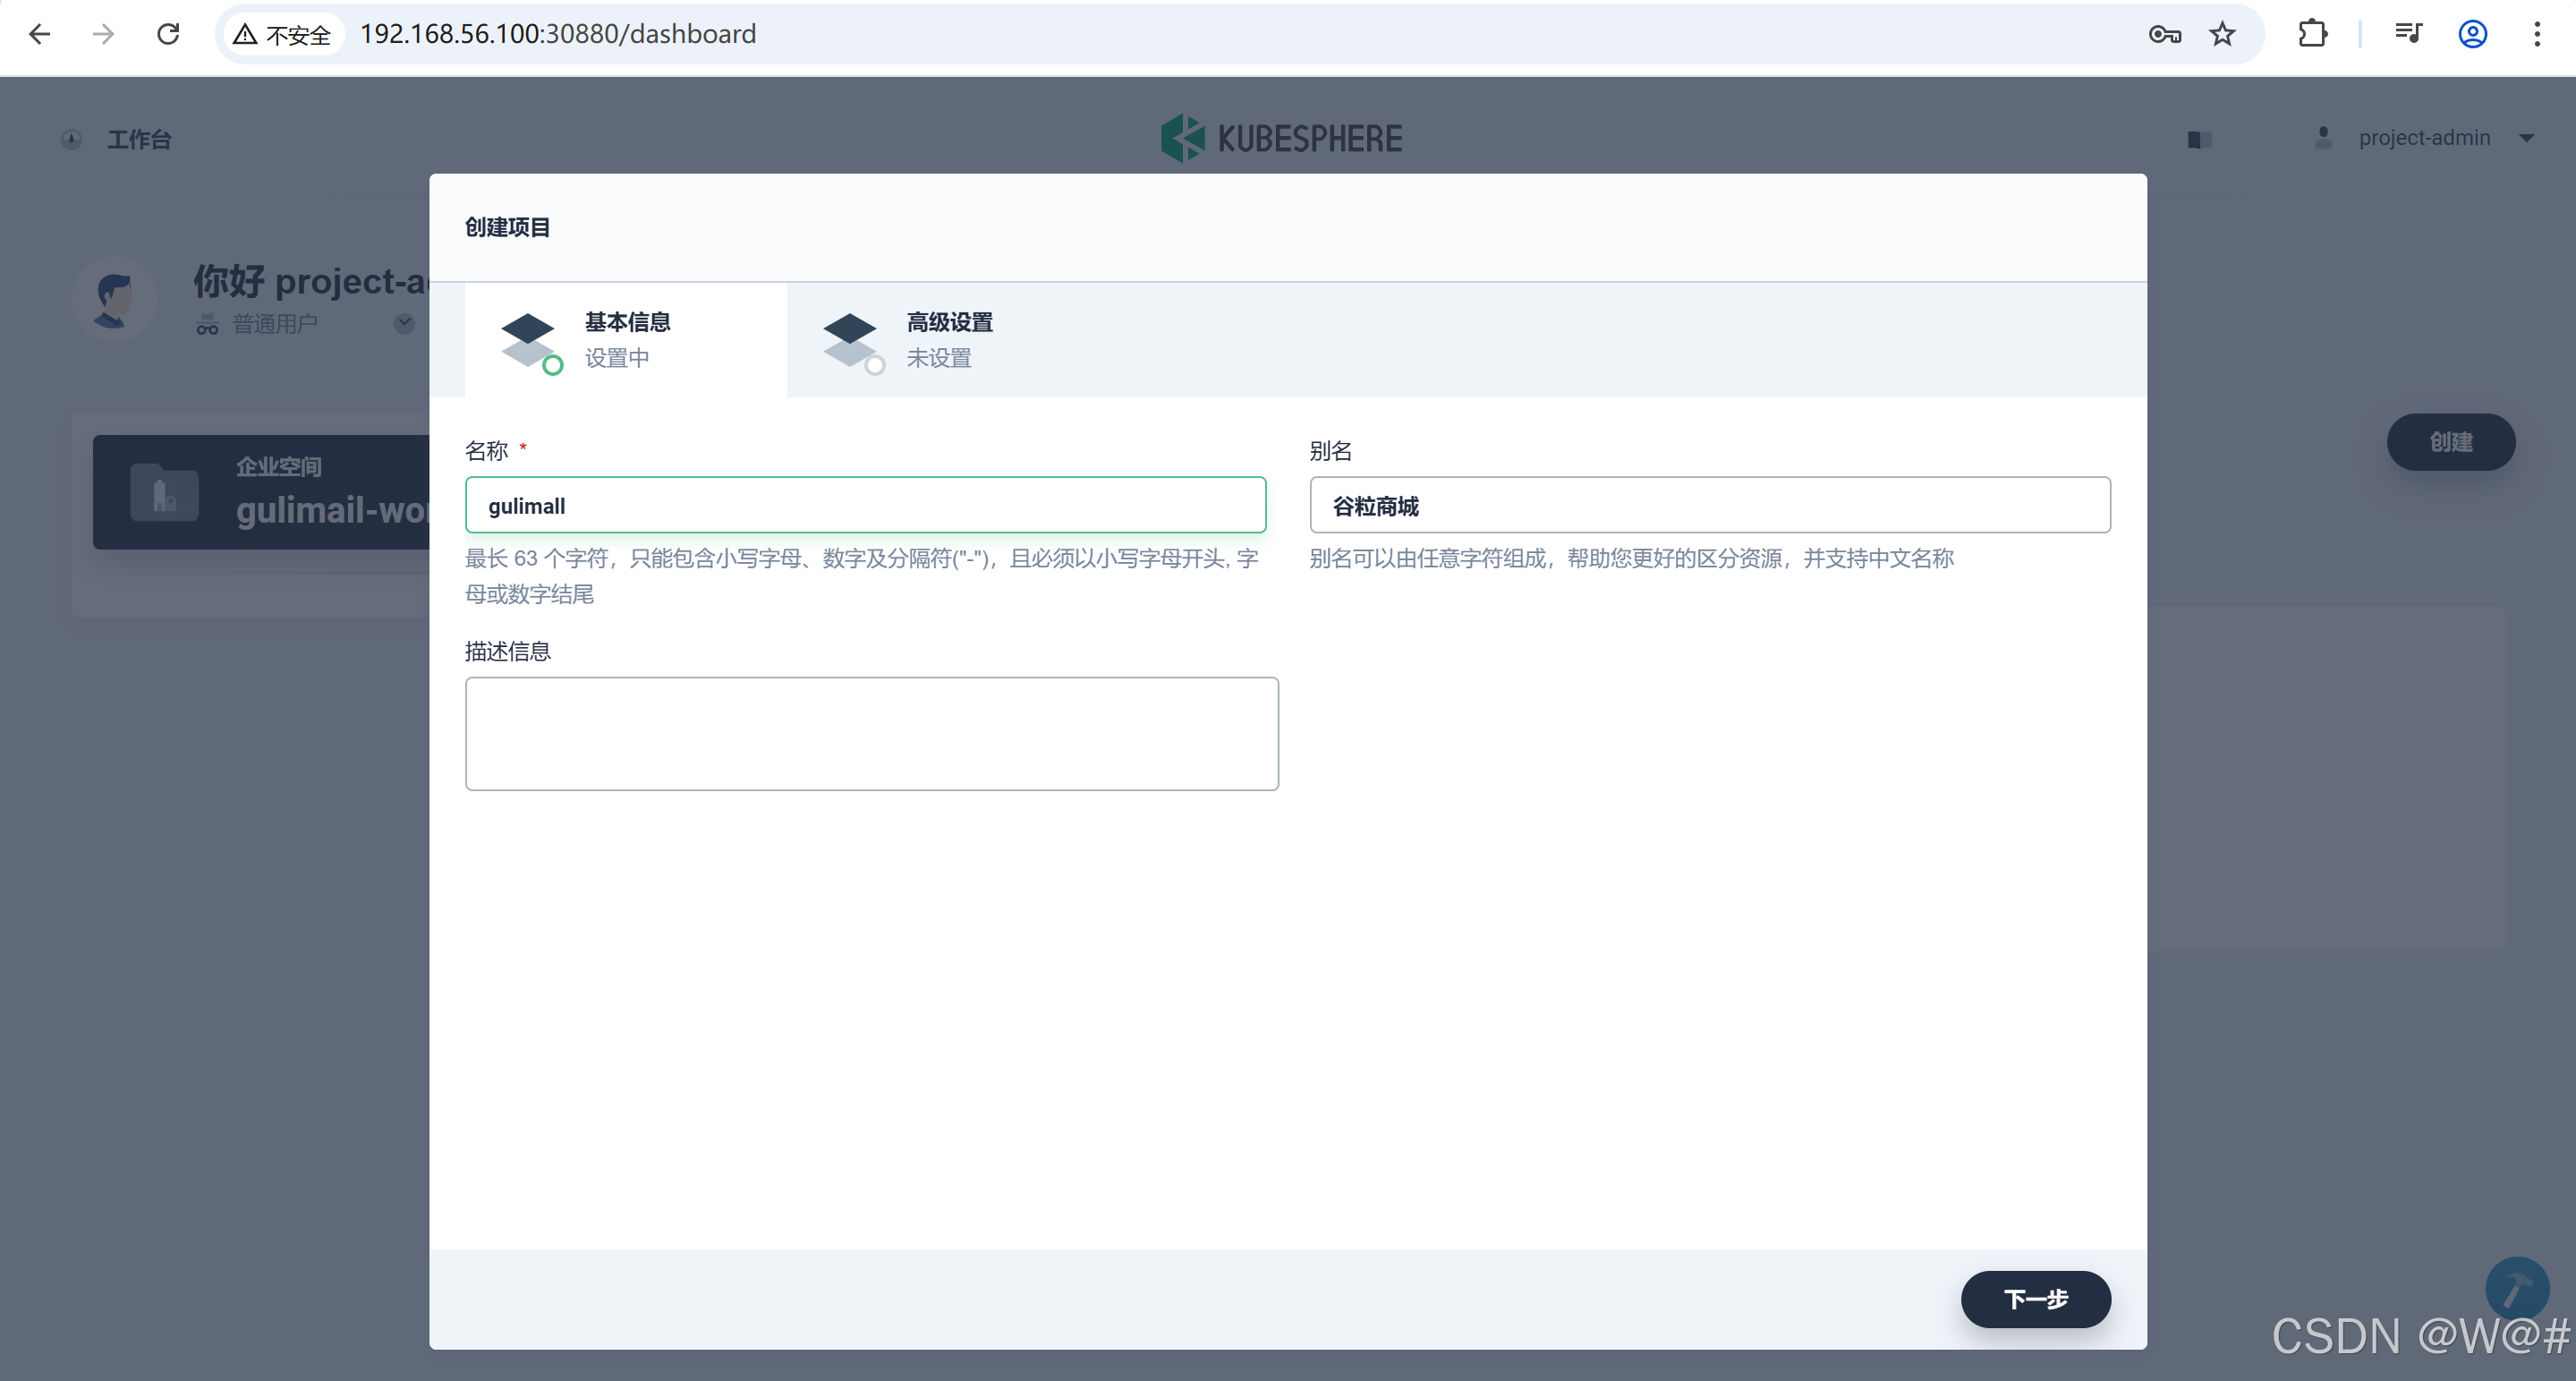
Task: Click the 最长 63 个字符 hint text
Action: pyautogui.click(x=861, y=576)
